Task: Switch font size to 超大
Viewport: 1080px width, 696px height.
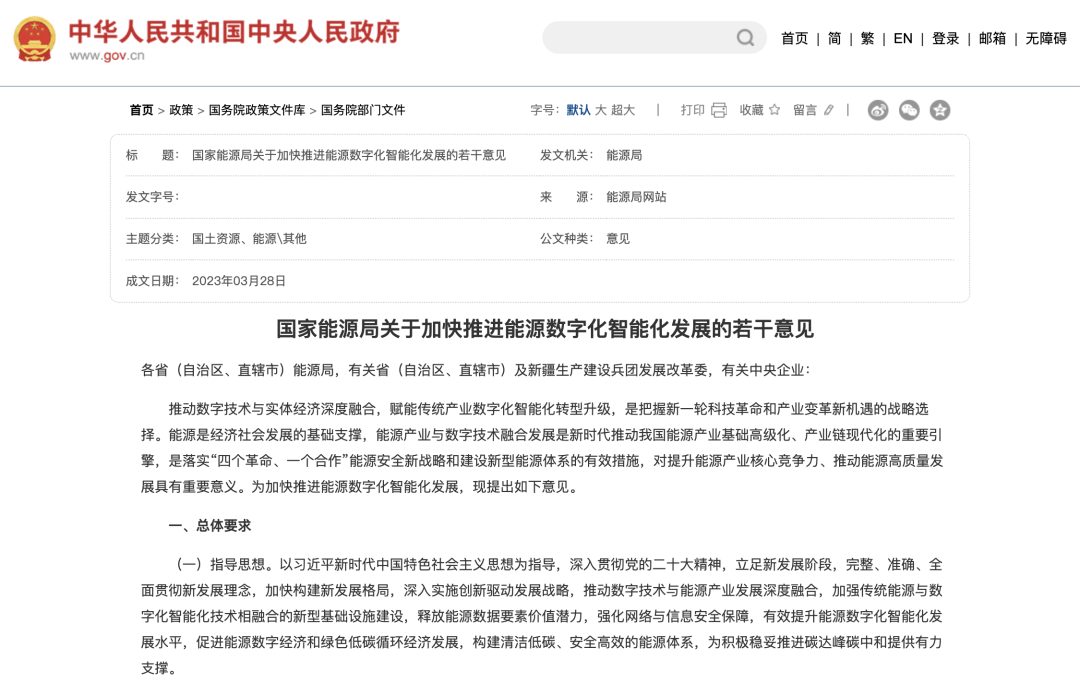Action: click(623, 110)
